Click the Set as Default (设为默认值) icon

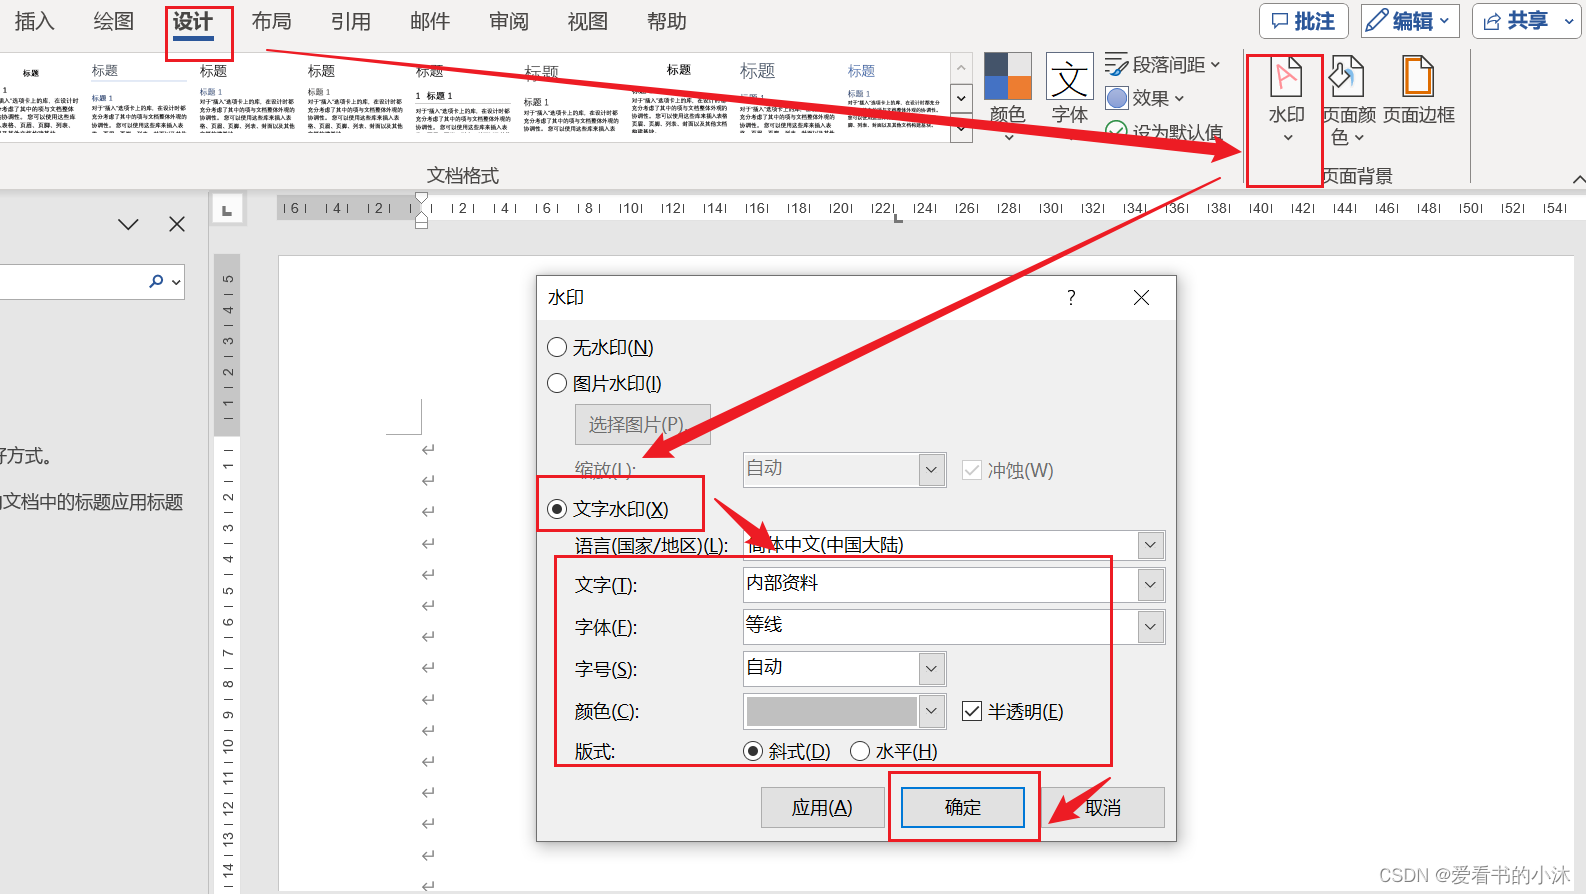point(1116,131)
